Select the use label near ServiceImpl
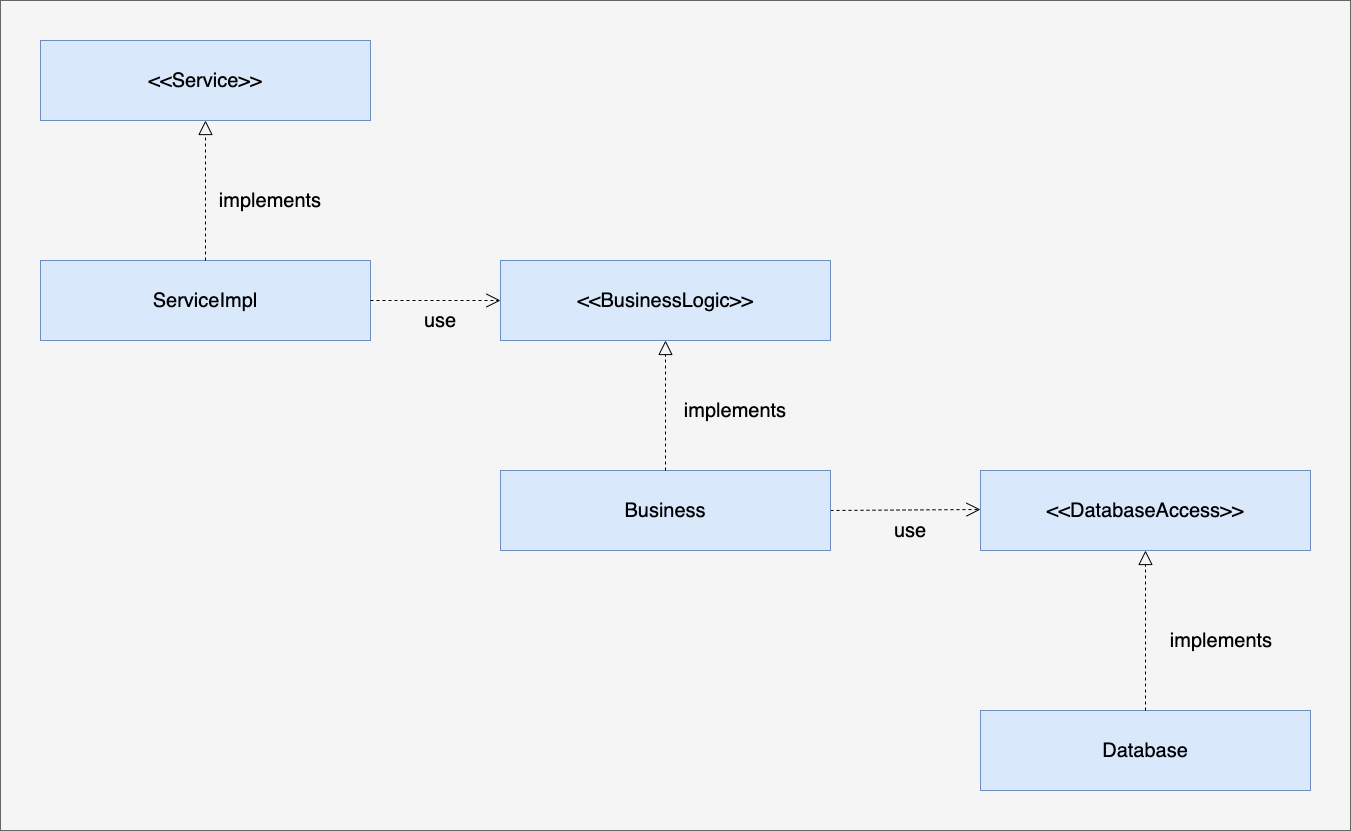 click(x=440, y=320)
